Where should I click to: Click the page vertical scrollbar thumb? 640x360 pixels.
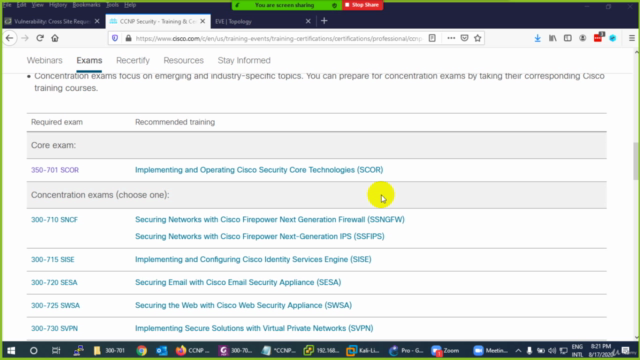(x=636, y=161)
